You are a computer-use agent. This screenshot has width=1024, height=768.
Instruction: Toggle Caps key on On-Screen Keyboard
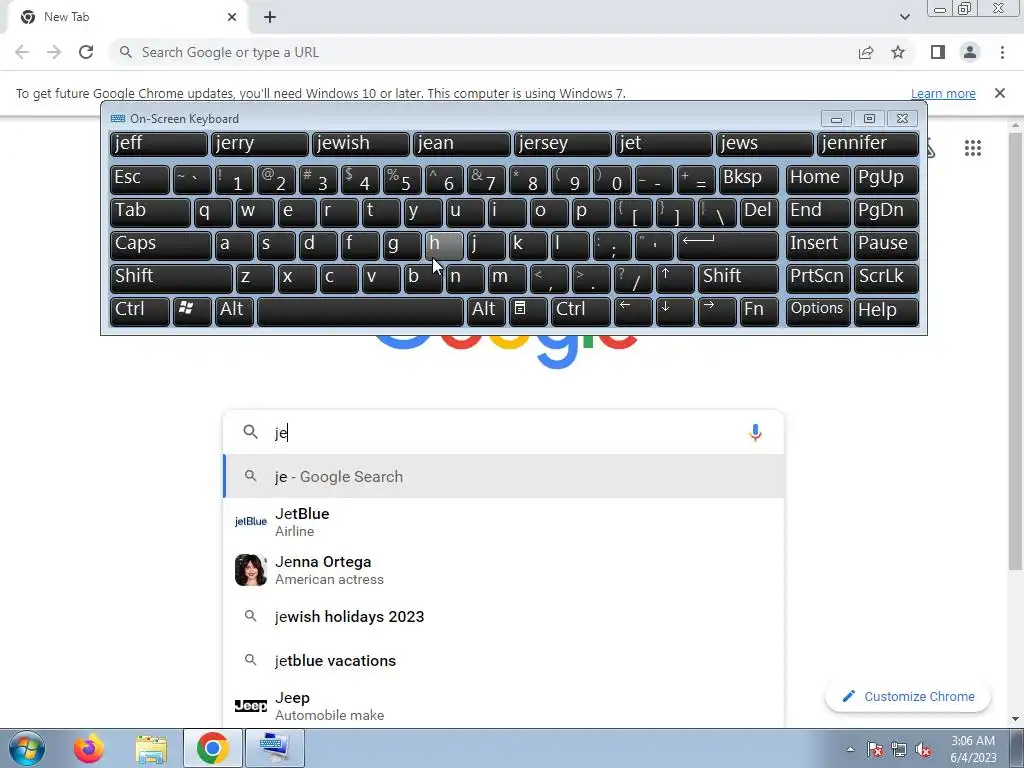pyautogui.click(x=161, y=245)
